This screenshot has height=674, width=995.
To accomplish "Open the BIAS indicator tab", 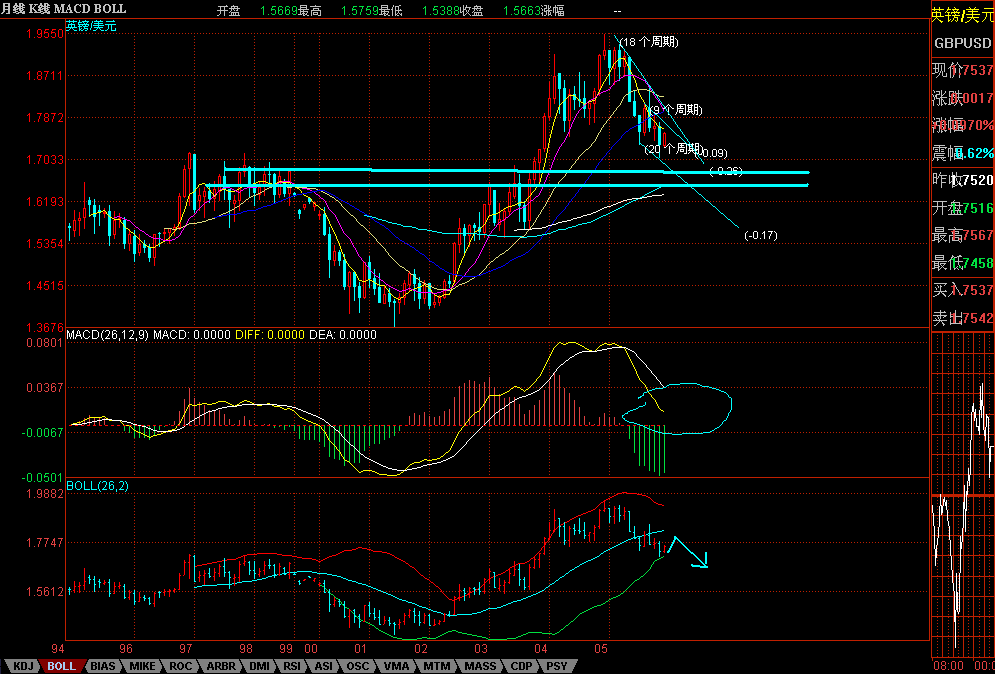I will coord(103,666).
